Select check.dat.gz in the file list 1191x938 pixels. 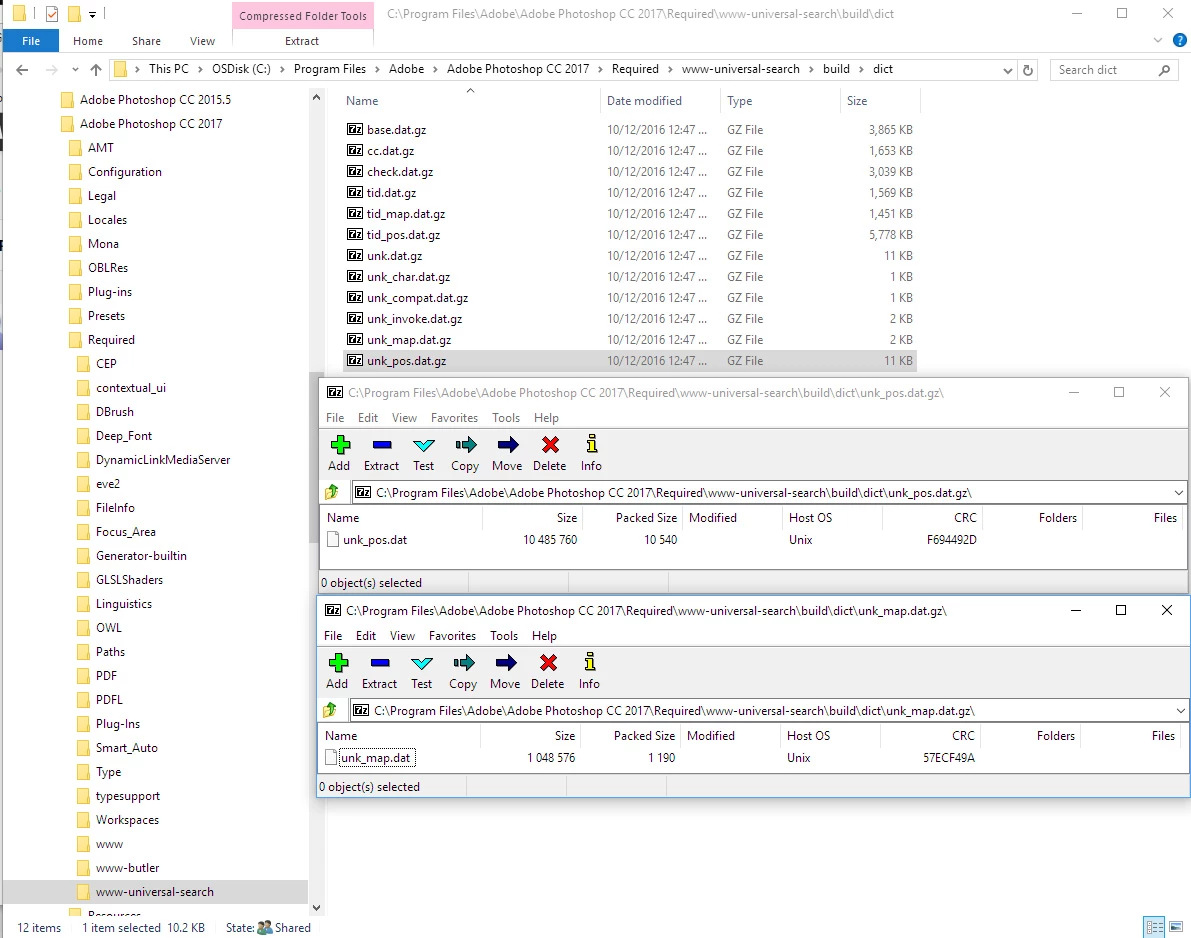[400, 172]
